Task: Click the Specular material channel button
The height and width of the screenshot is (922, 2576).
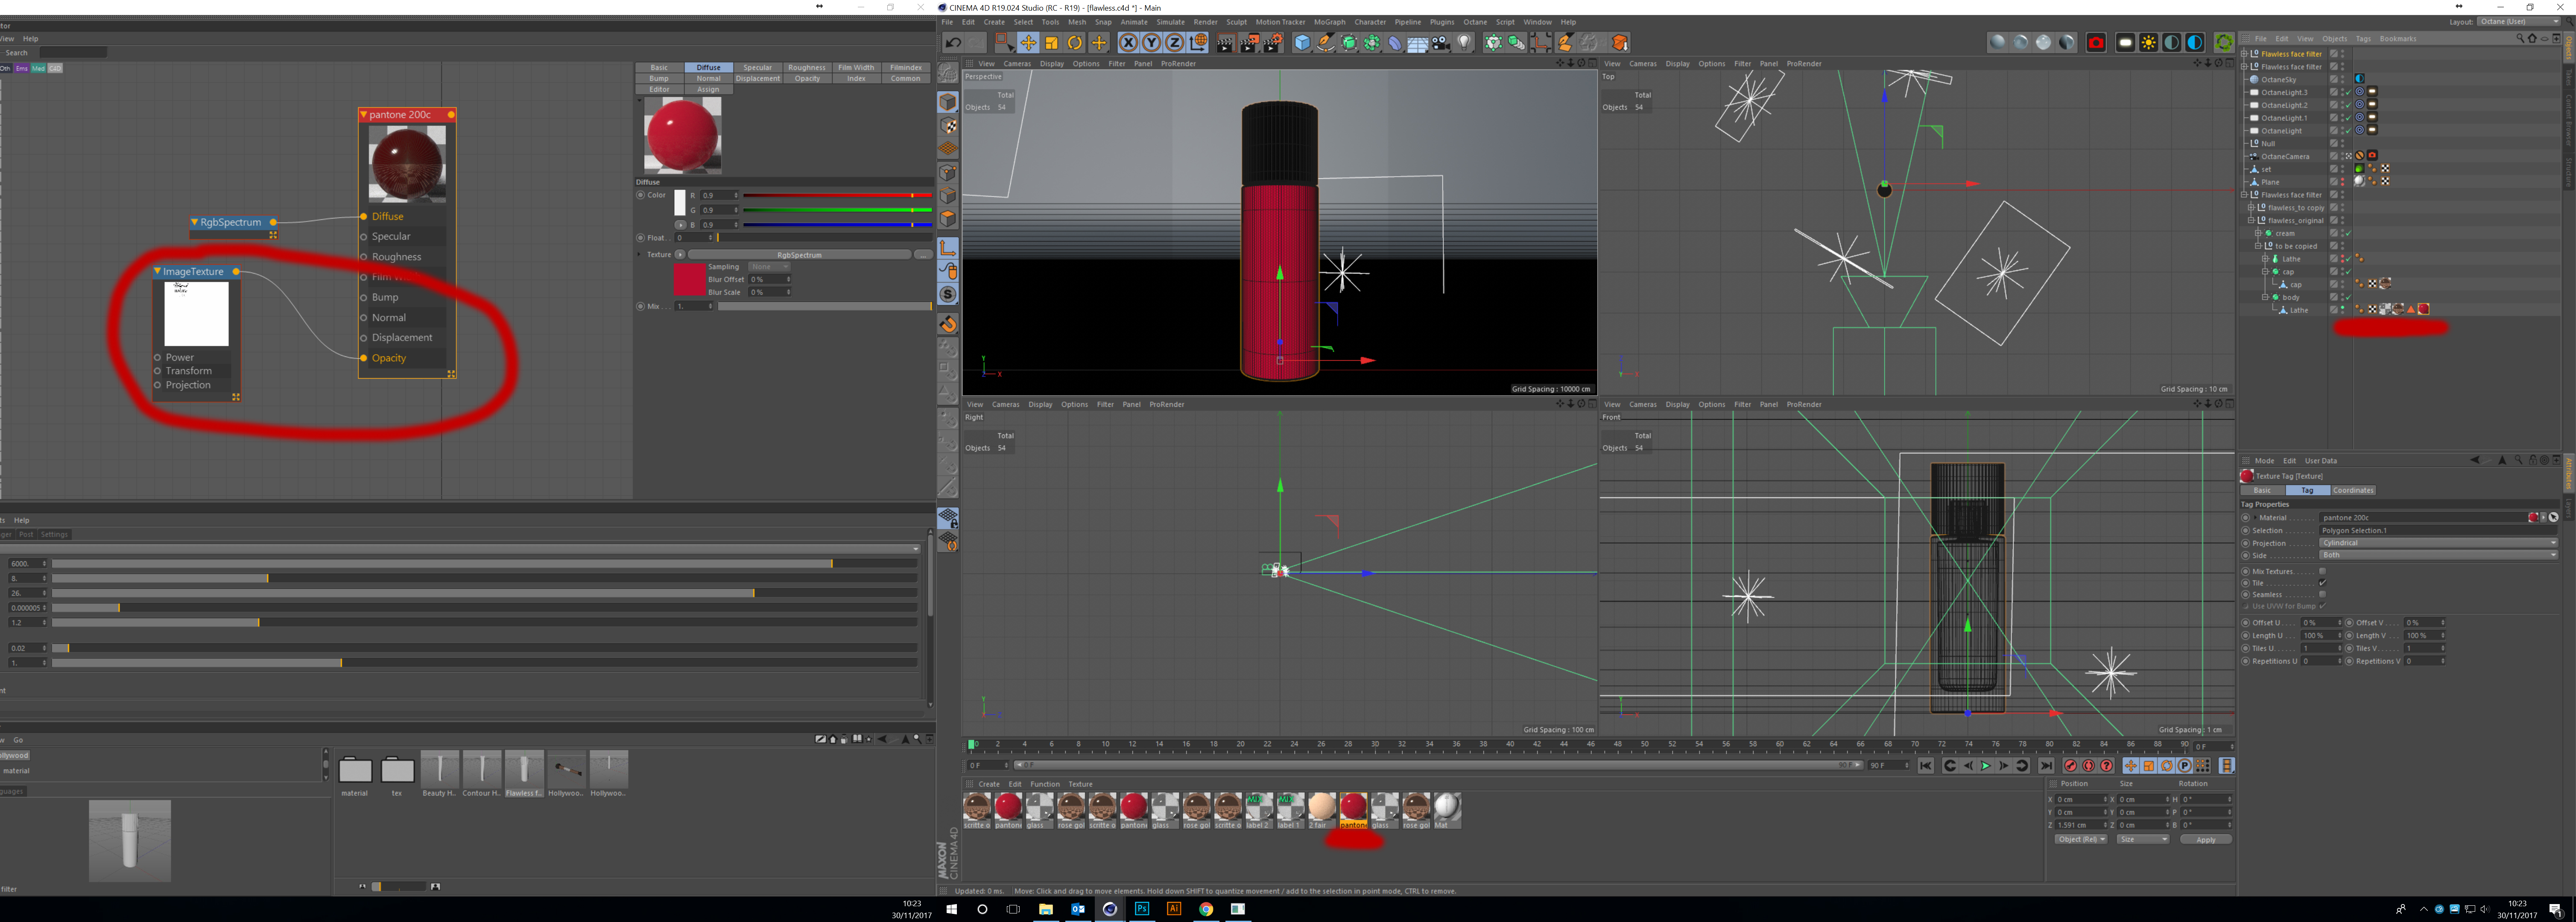Action: coord(757,68)
